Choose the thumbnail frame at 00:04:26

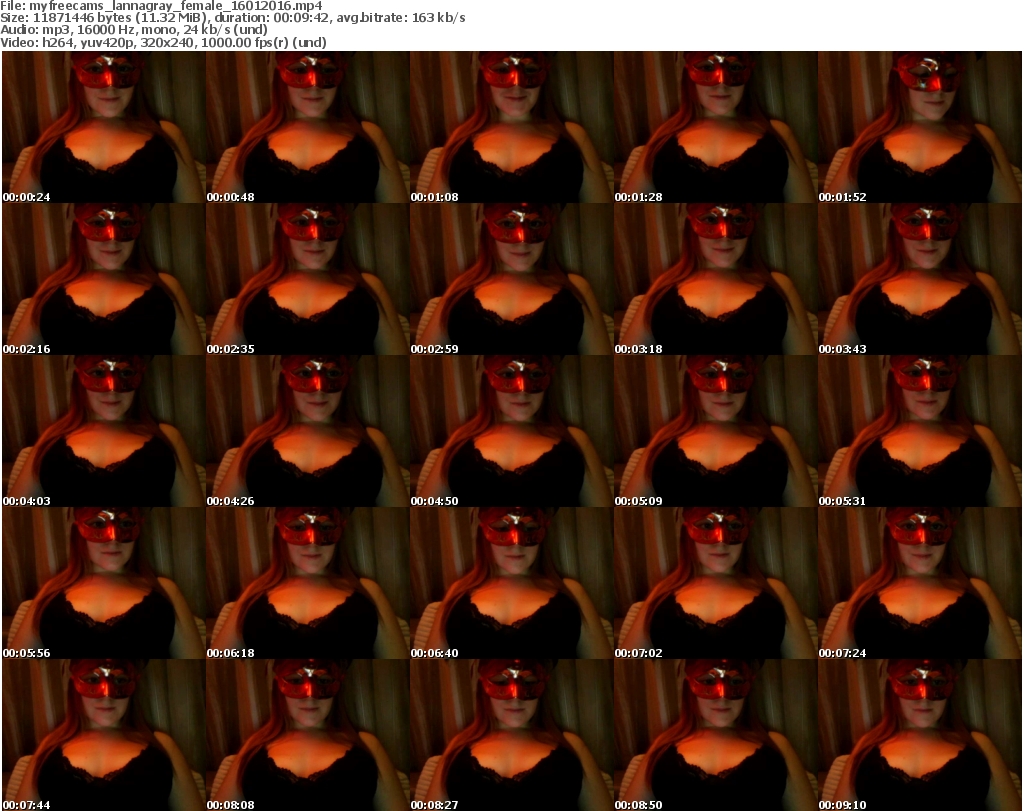coord(308,432)
